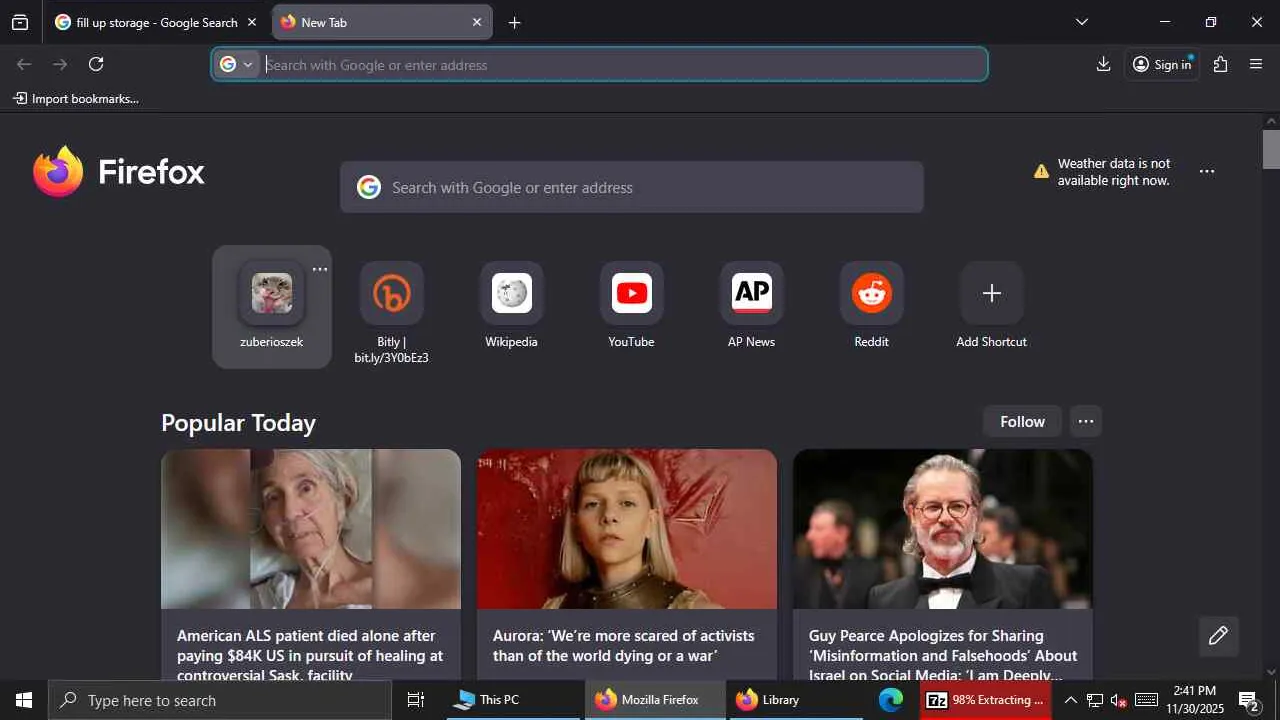Open the AP News shortcut
1280x720 pixels.
click(x=752, y=306)
